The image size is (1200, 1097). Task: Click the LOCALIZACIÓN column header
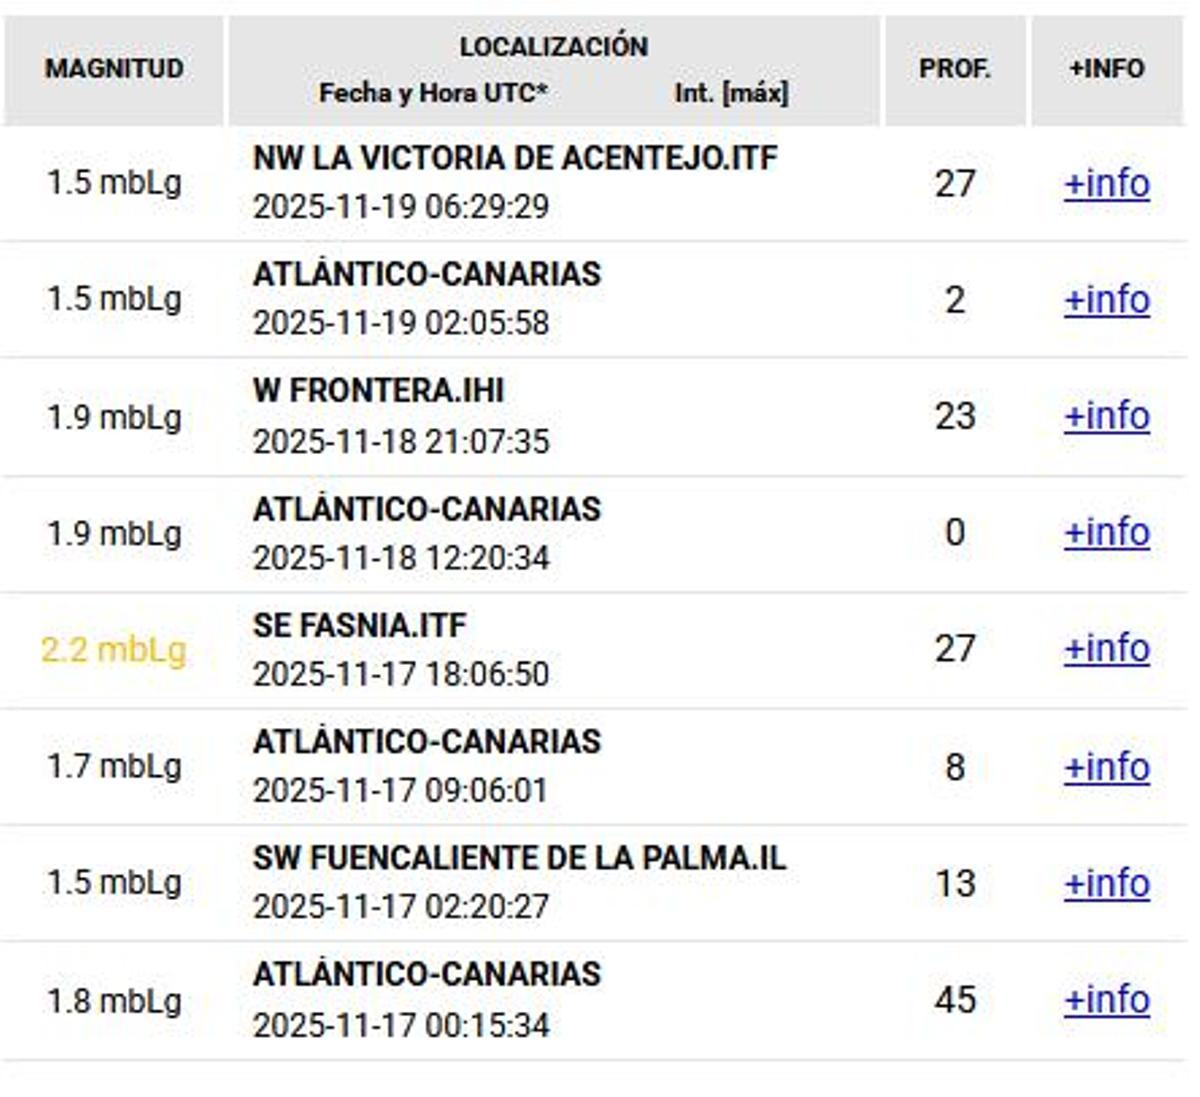click(553, 45)
